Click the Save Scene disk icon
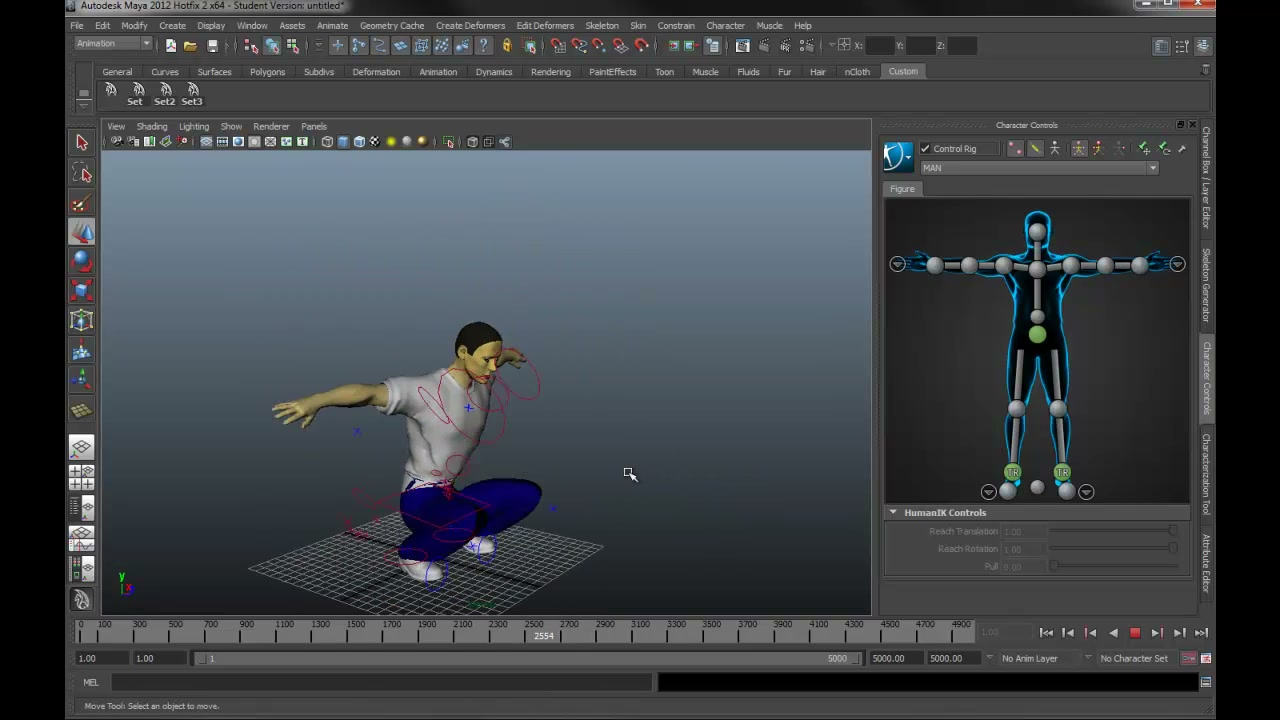 212,46
